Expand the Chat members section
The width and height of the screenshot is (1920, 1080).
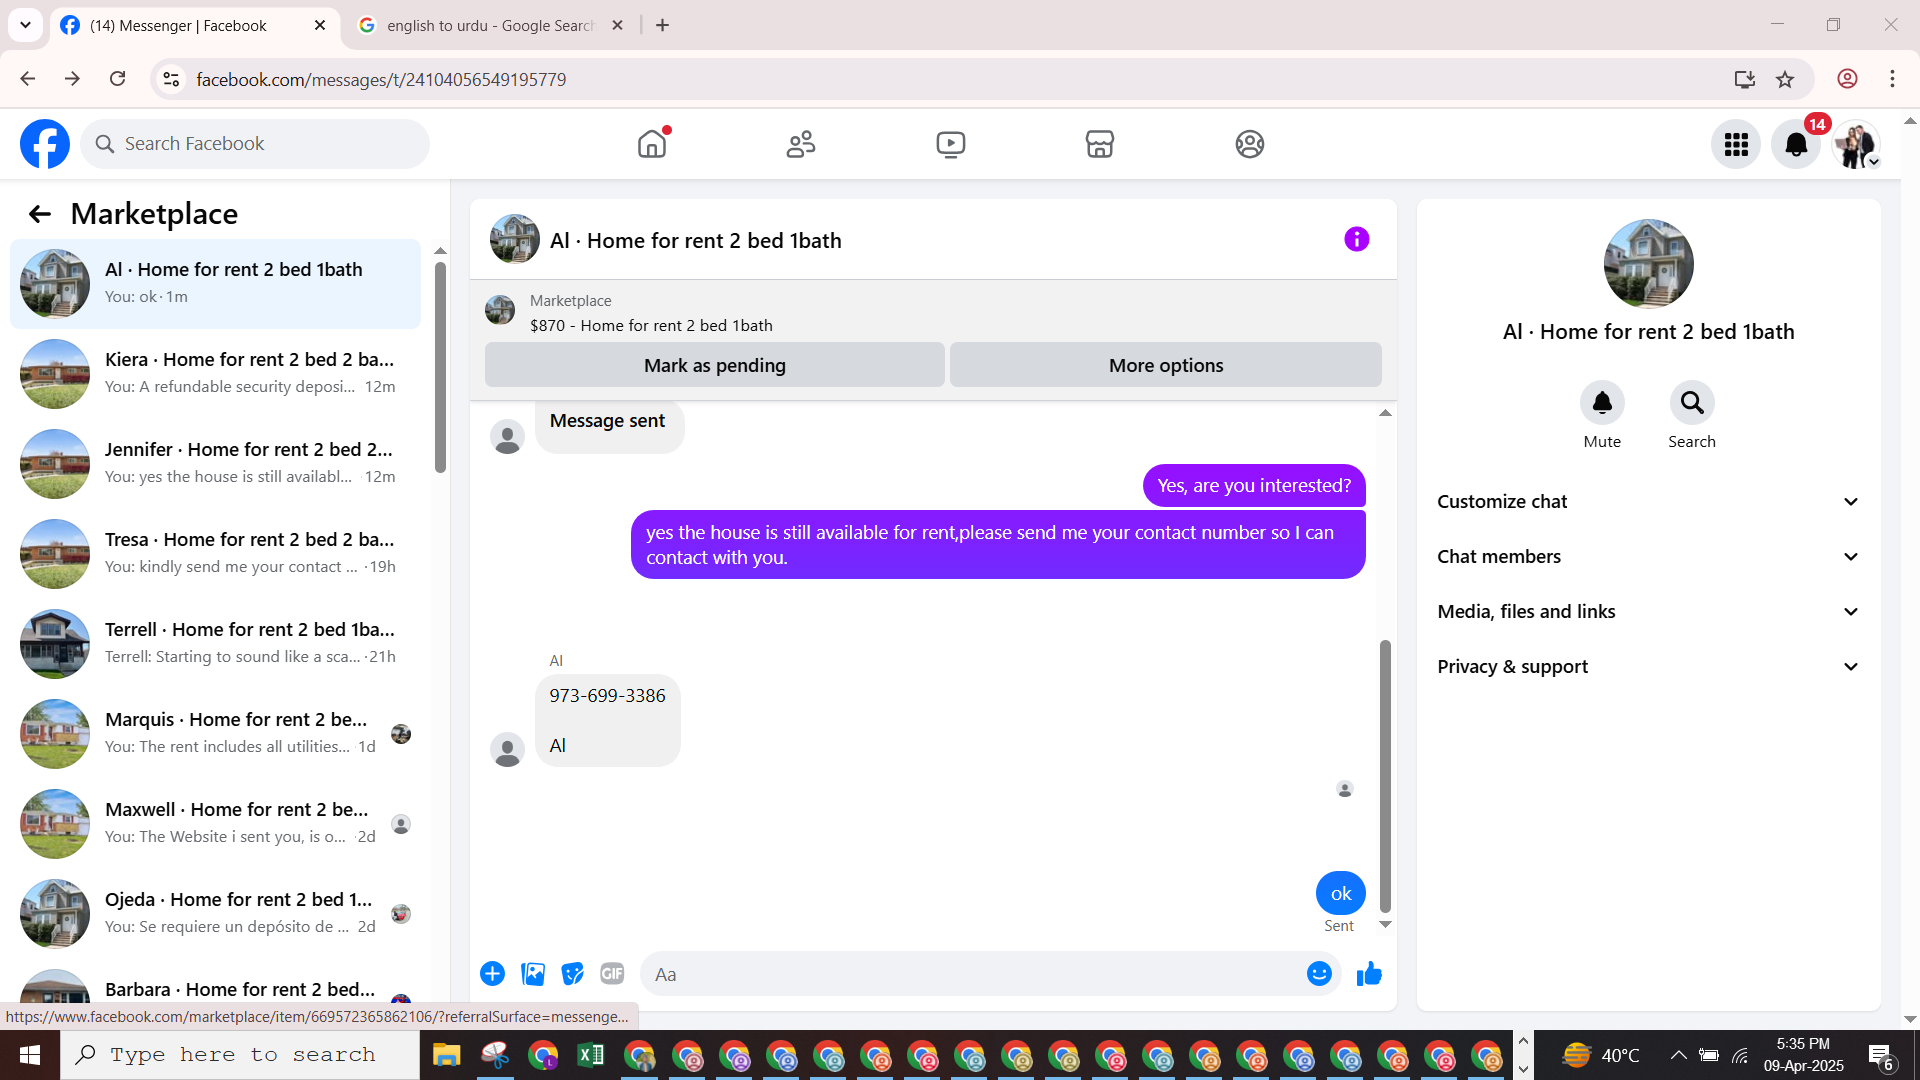(1648, 557)
